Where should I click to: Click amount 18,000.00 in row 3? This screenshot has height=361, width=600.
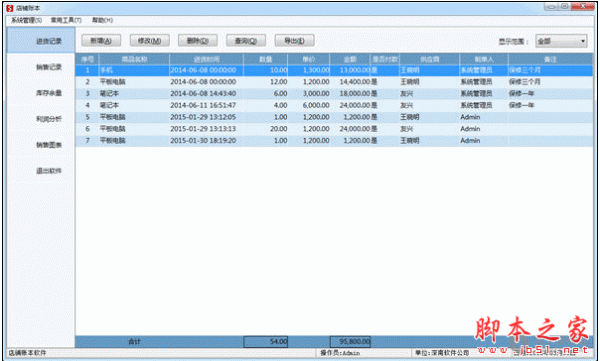[355, 94]
